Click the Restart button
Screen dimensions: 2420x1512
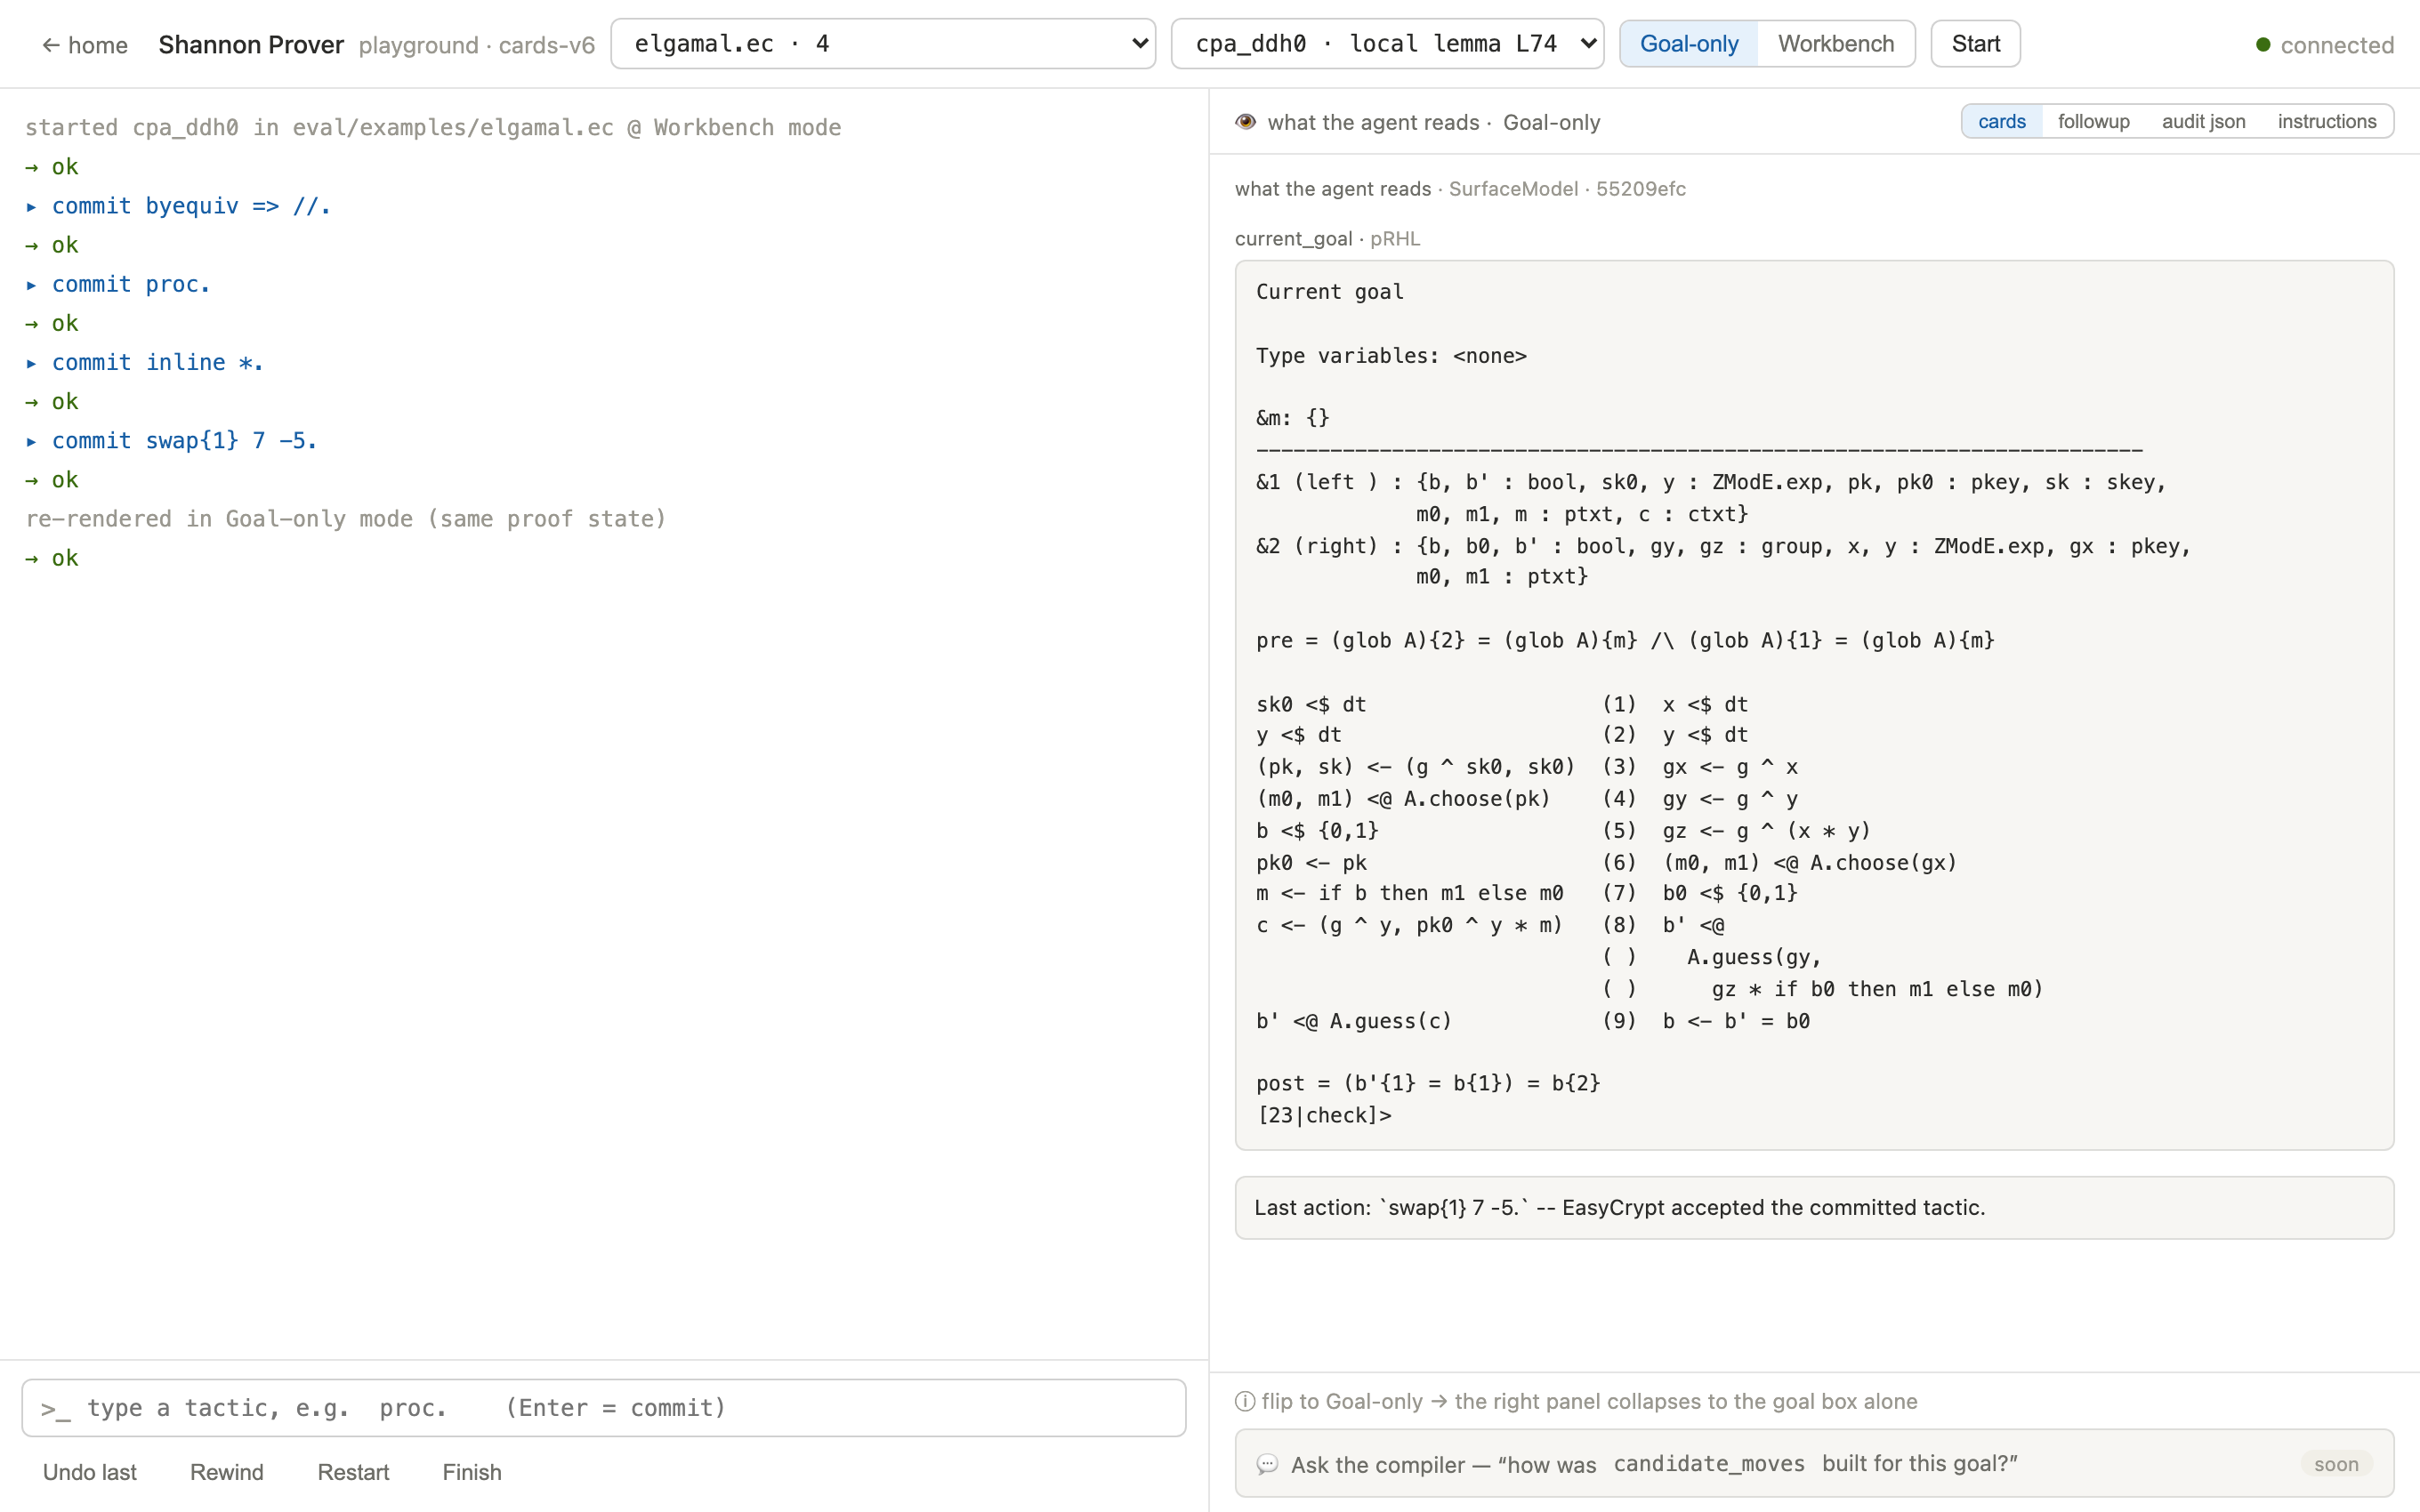353,1472
